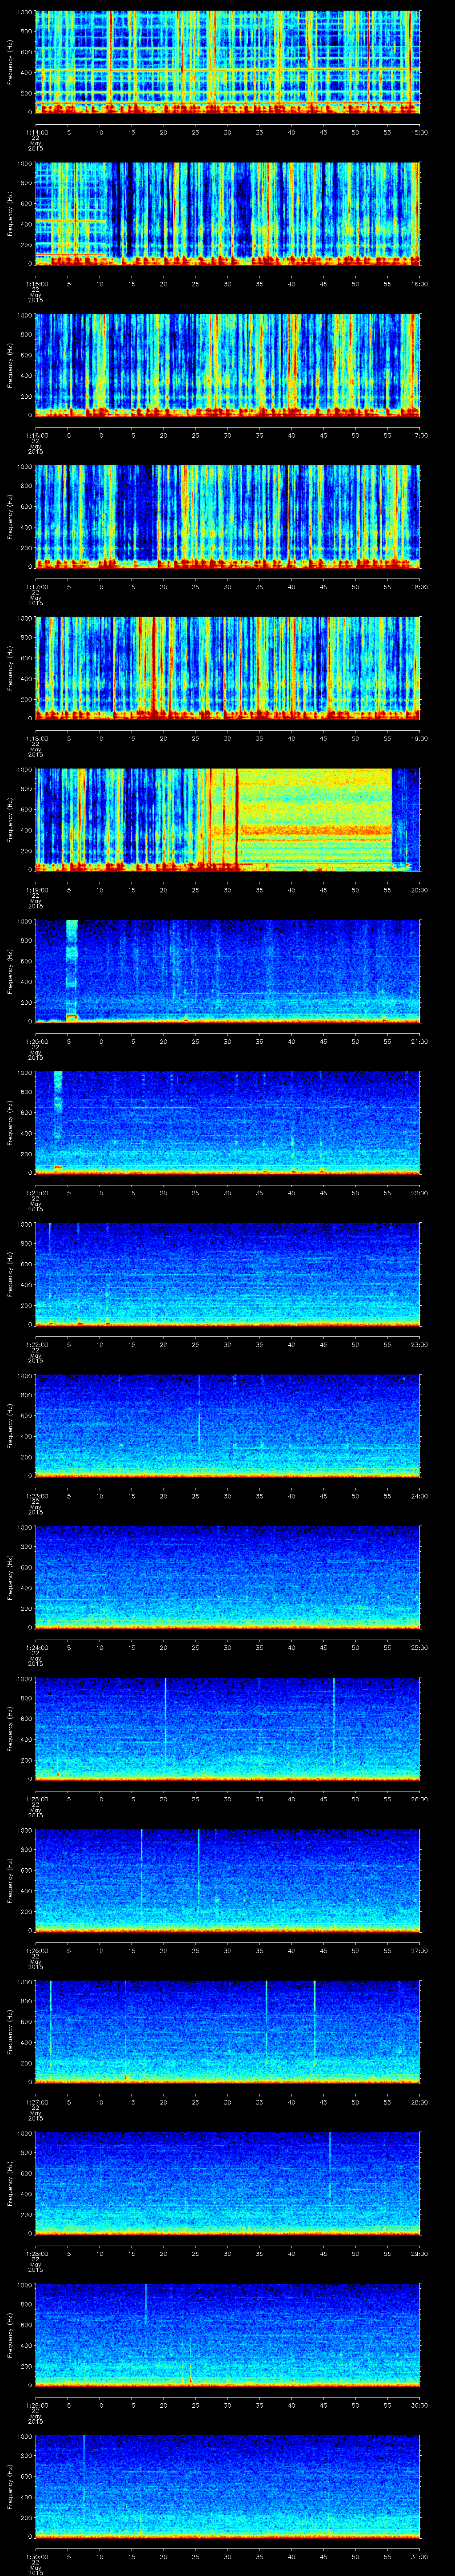Select the spectrogram panel starting at 1:30:00
Screen dimensions: 455x2576
(x=228, y=2487)
